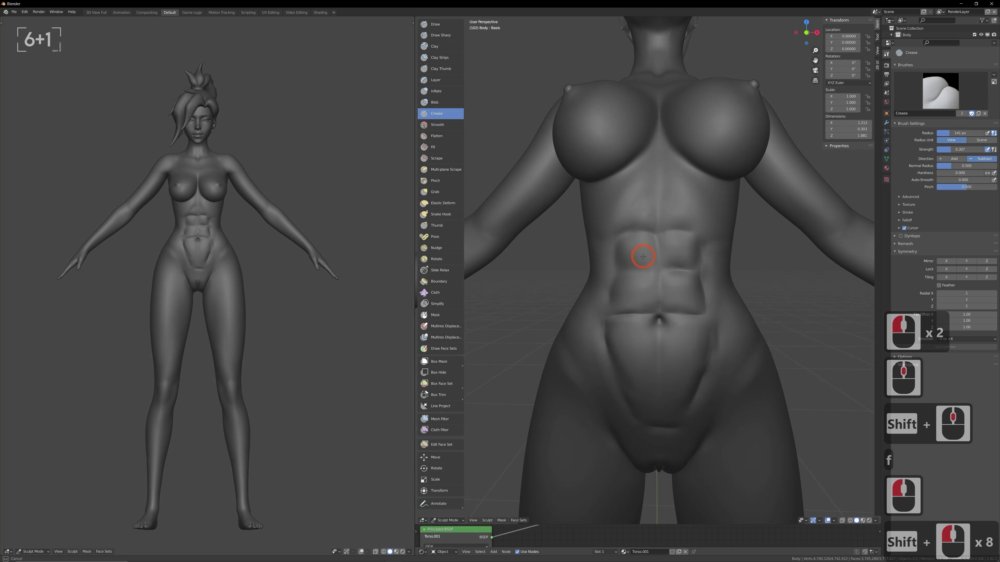Select the Multi-plane Scrape brush
The image size is (1000, 562).
coord(440,169)
